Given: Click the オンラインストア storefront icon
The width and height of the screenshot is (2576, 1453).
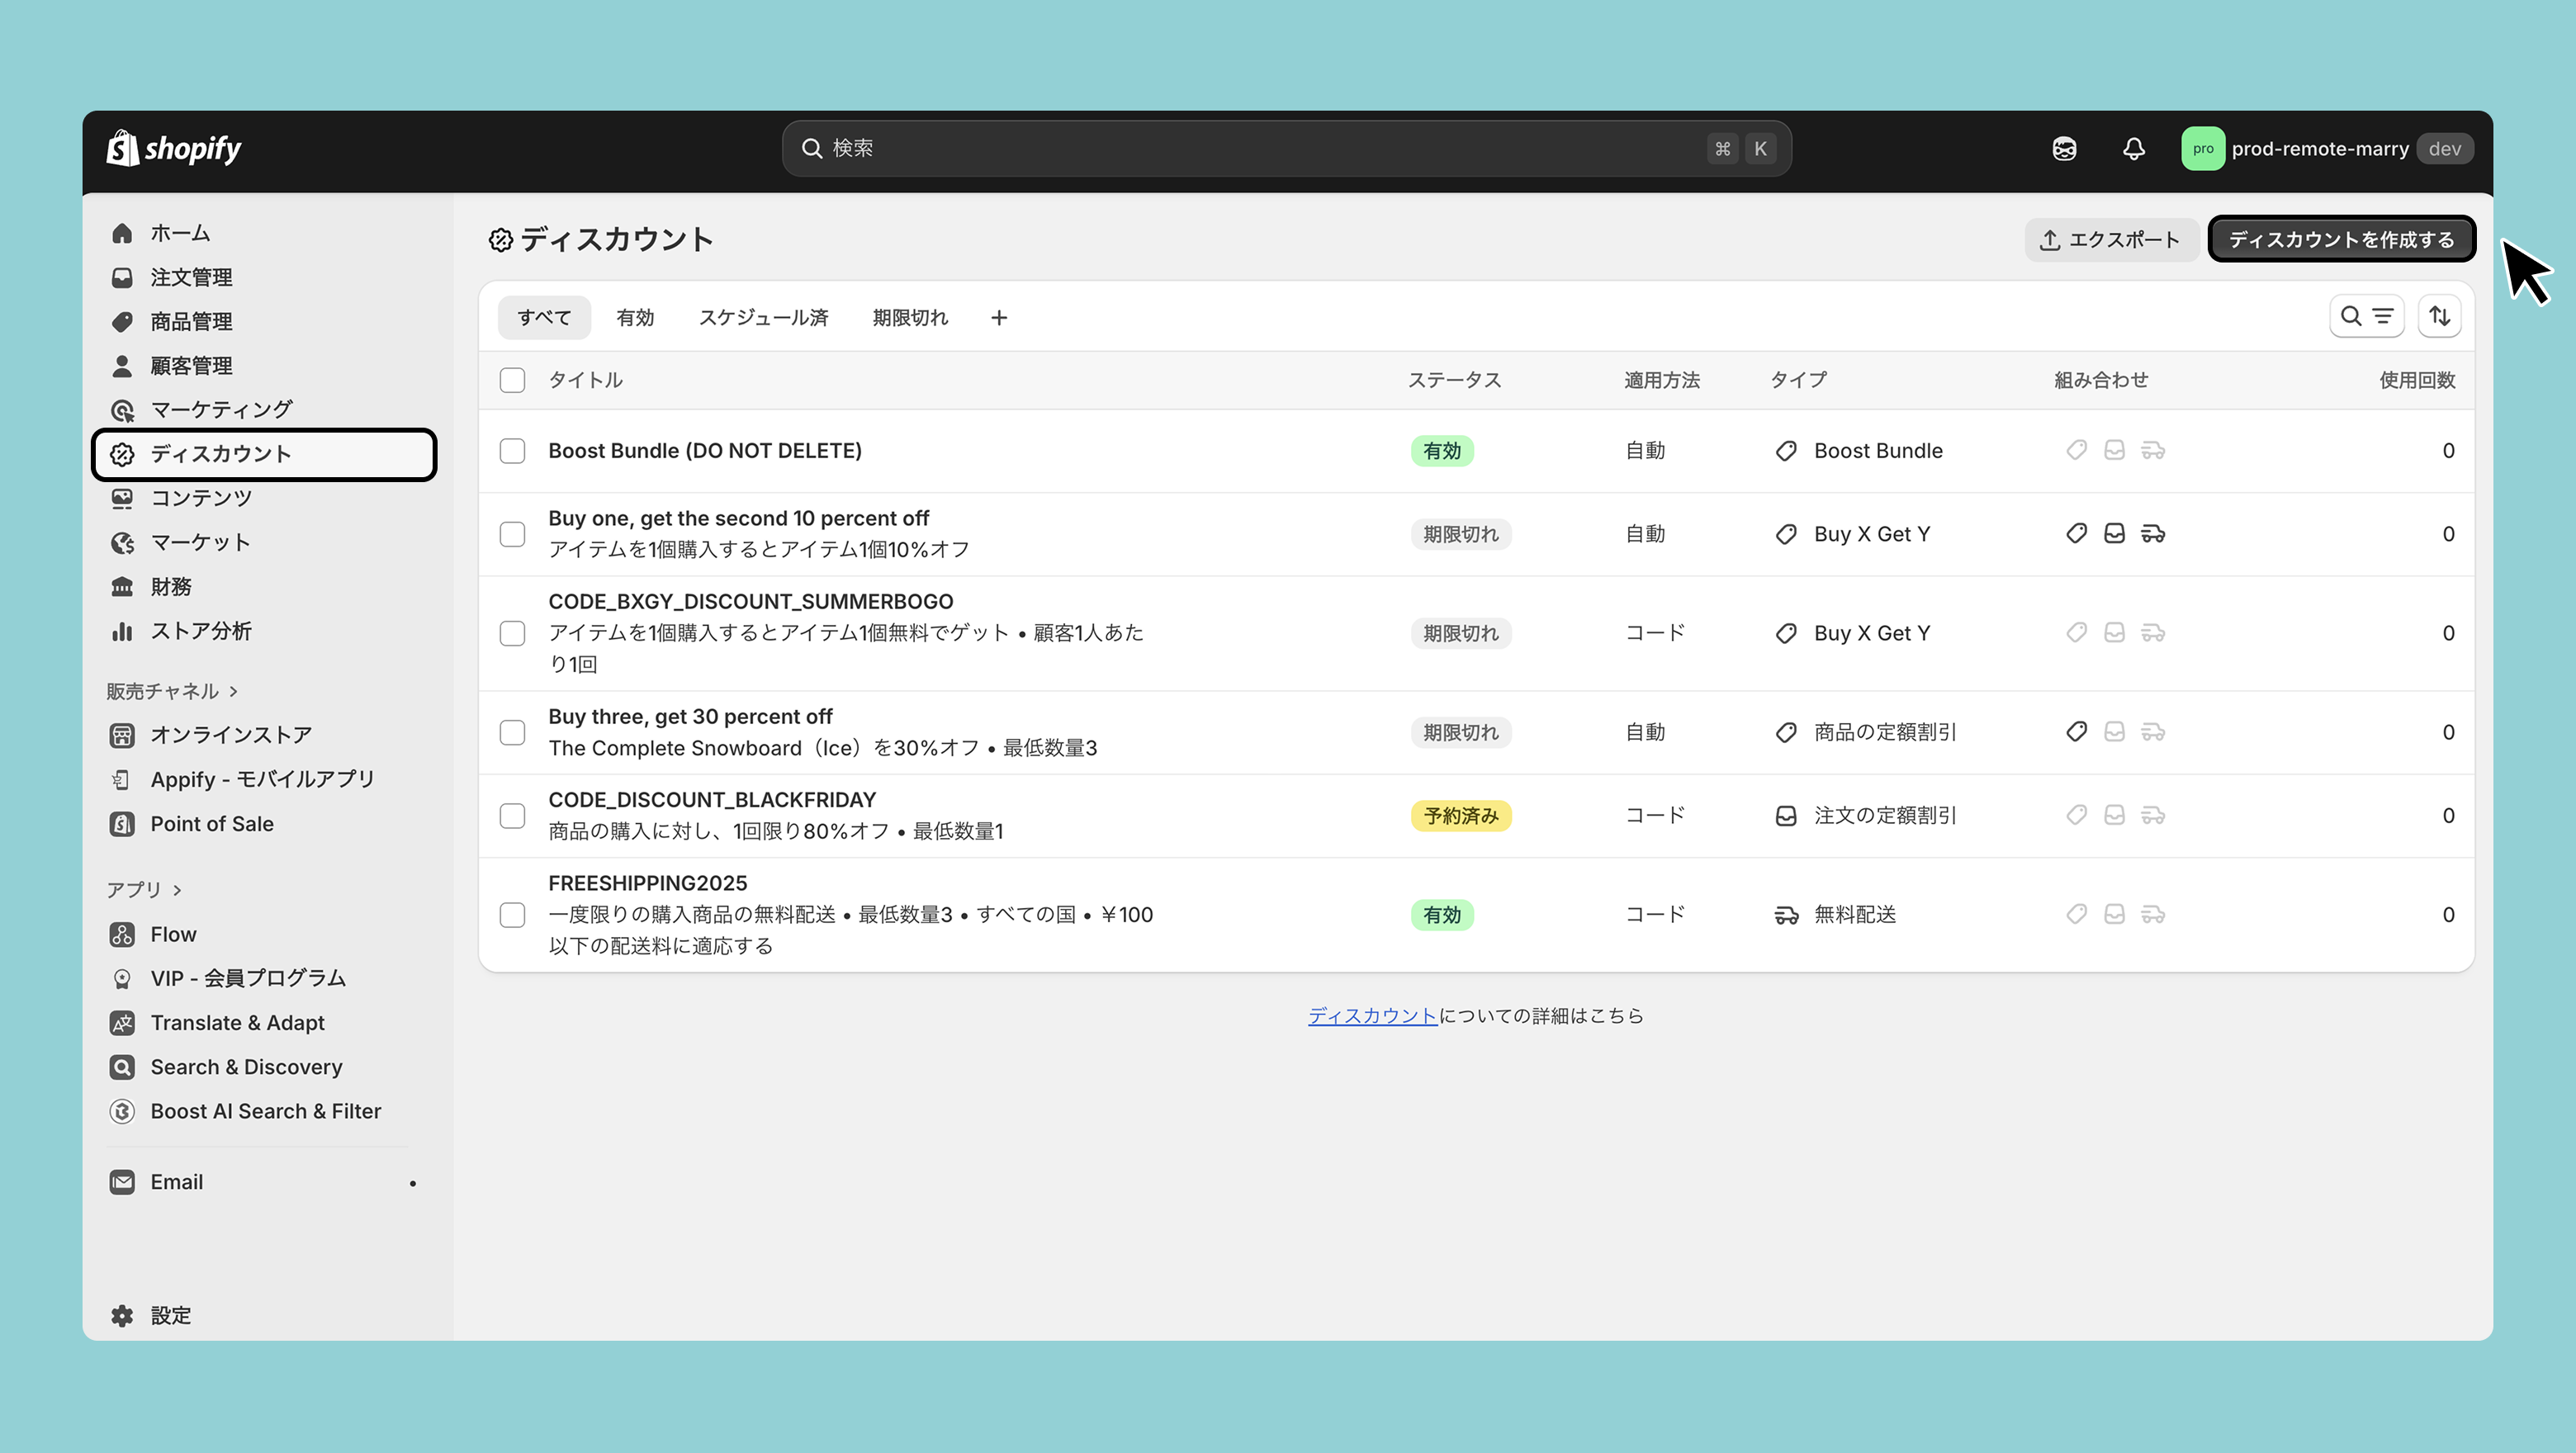Looking at the screenshot, I should click(x=122, y=735).
